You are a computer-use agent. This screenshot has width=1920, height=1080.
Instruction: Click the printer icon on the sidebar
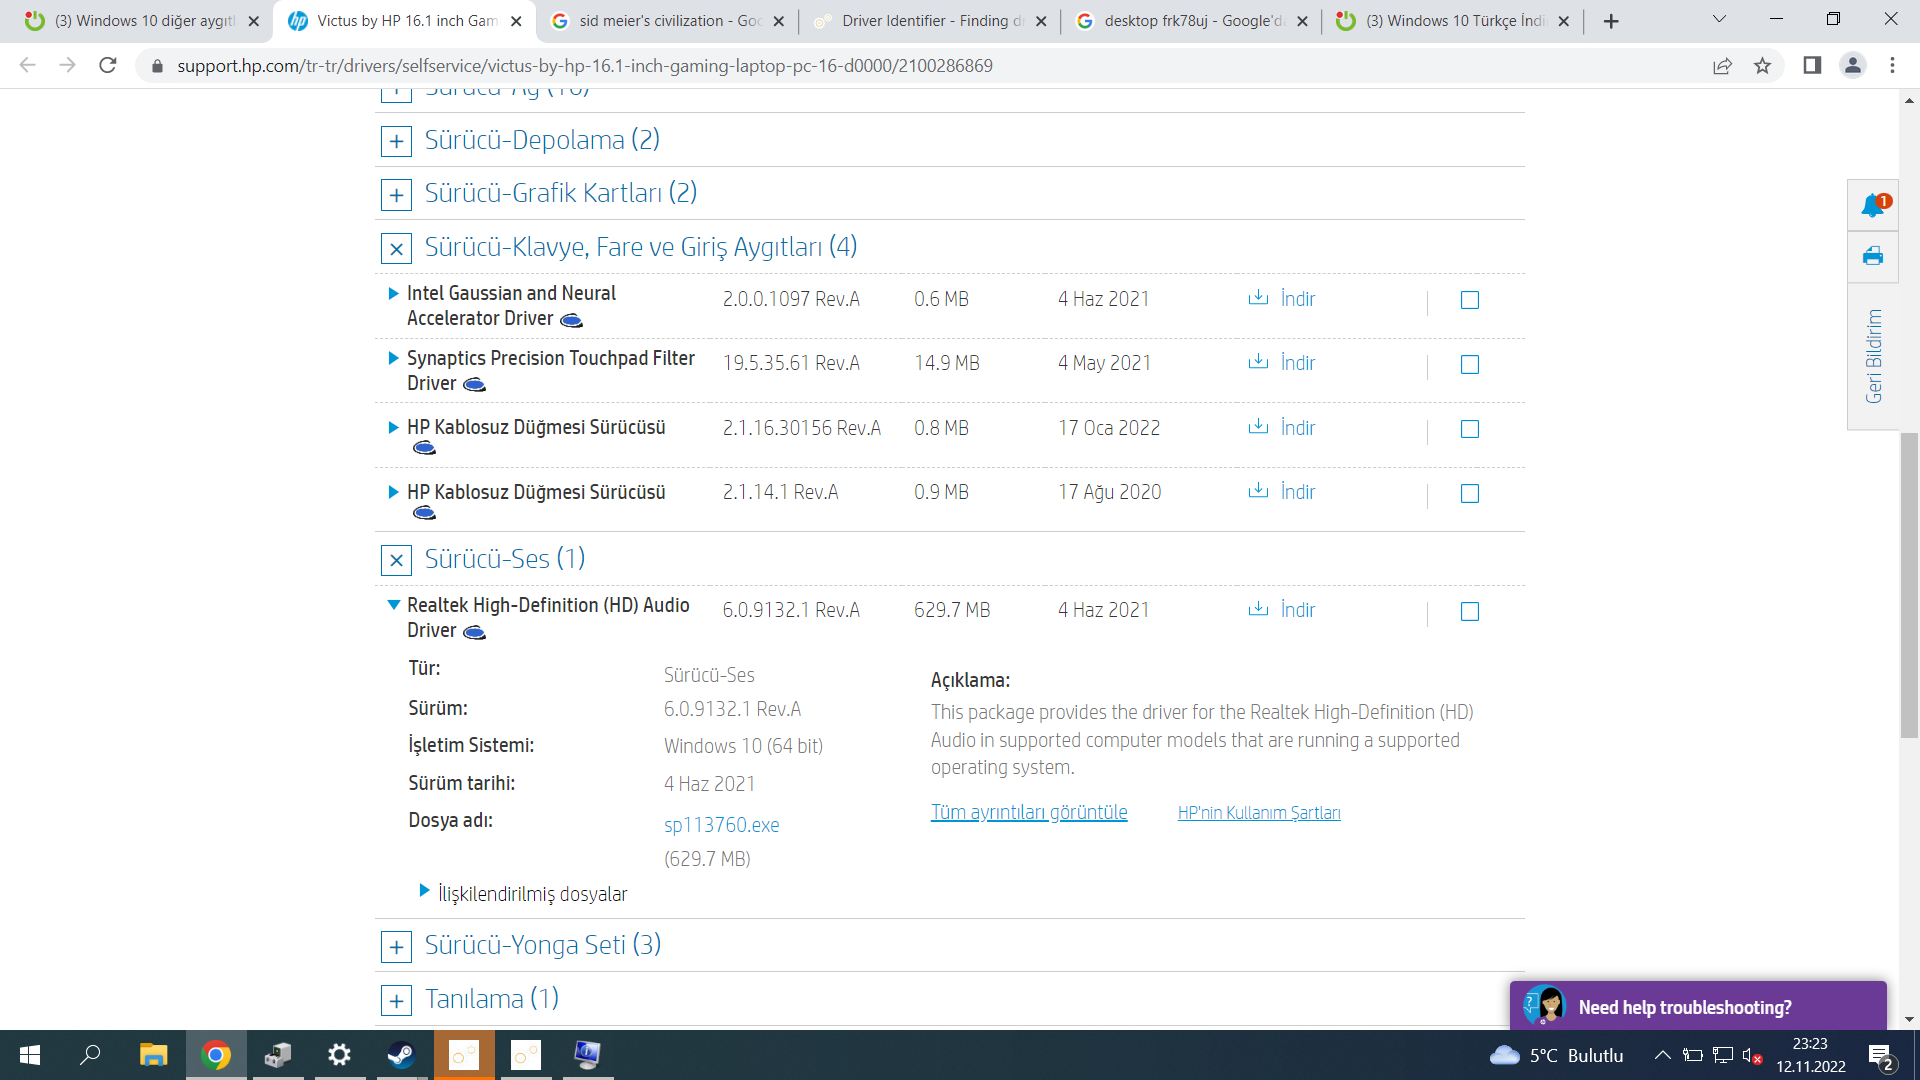1873,257
